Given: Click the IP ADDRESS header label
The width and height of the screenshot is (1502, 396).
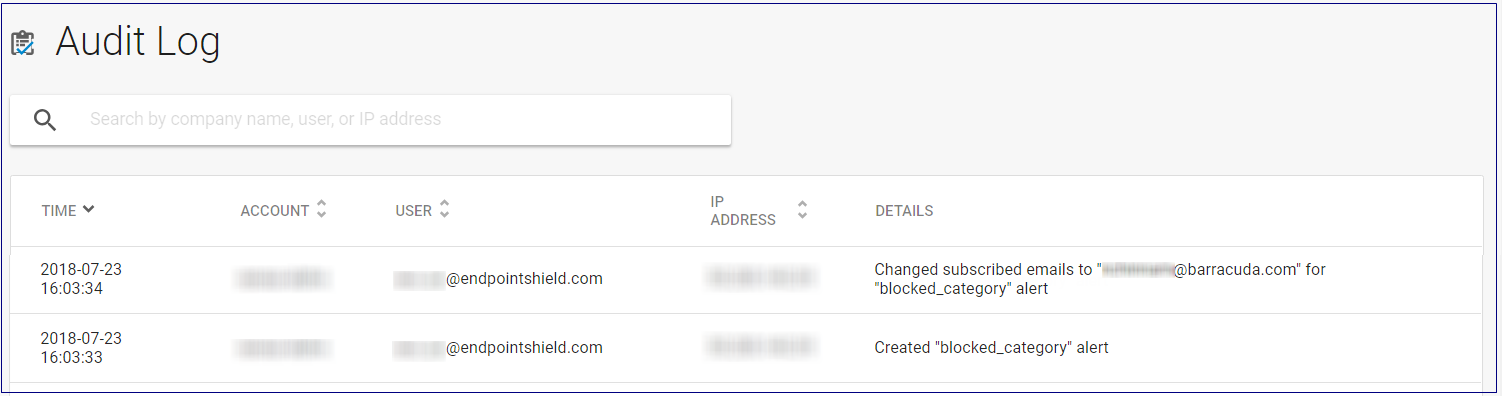Looking at the screenshot, I should pyautogui.click(x=743, y=211).
